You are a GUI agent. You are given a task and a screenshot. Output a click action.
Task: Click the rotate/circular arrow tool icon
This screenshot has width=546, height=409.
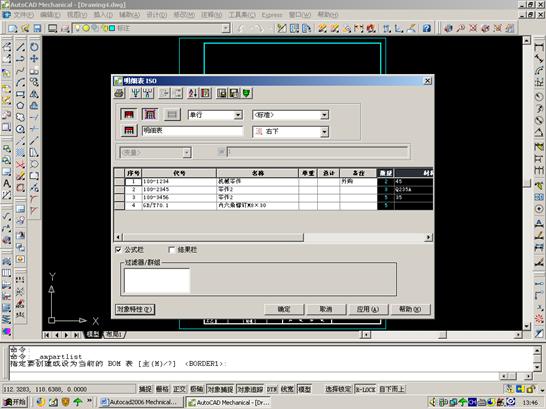click(34, 47)
